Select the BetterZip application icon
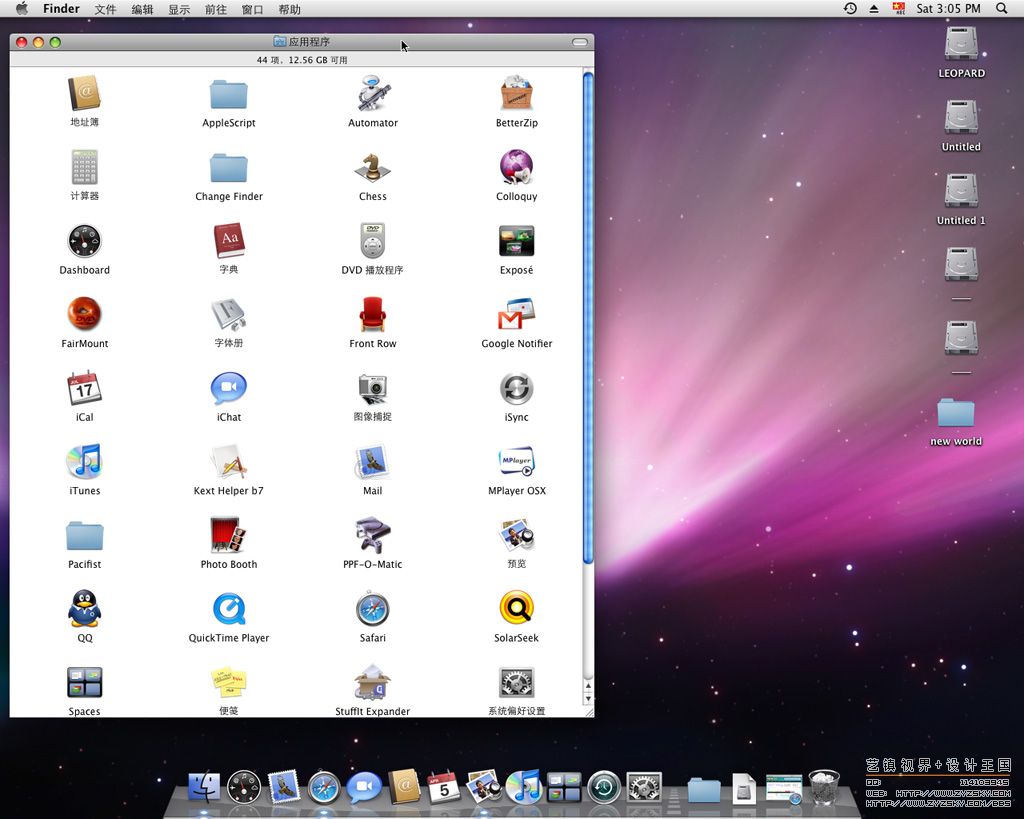The height and width of the screenshot is (819, 1024). (x=517, y=93)
